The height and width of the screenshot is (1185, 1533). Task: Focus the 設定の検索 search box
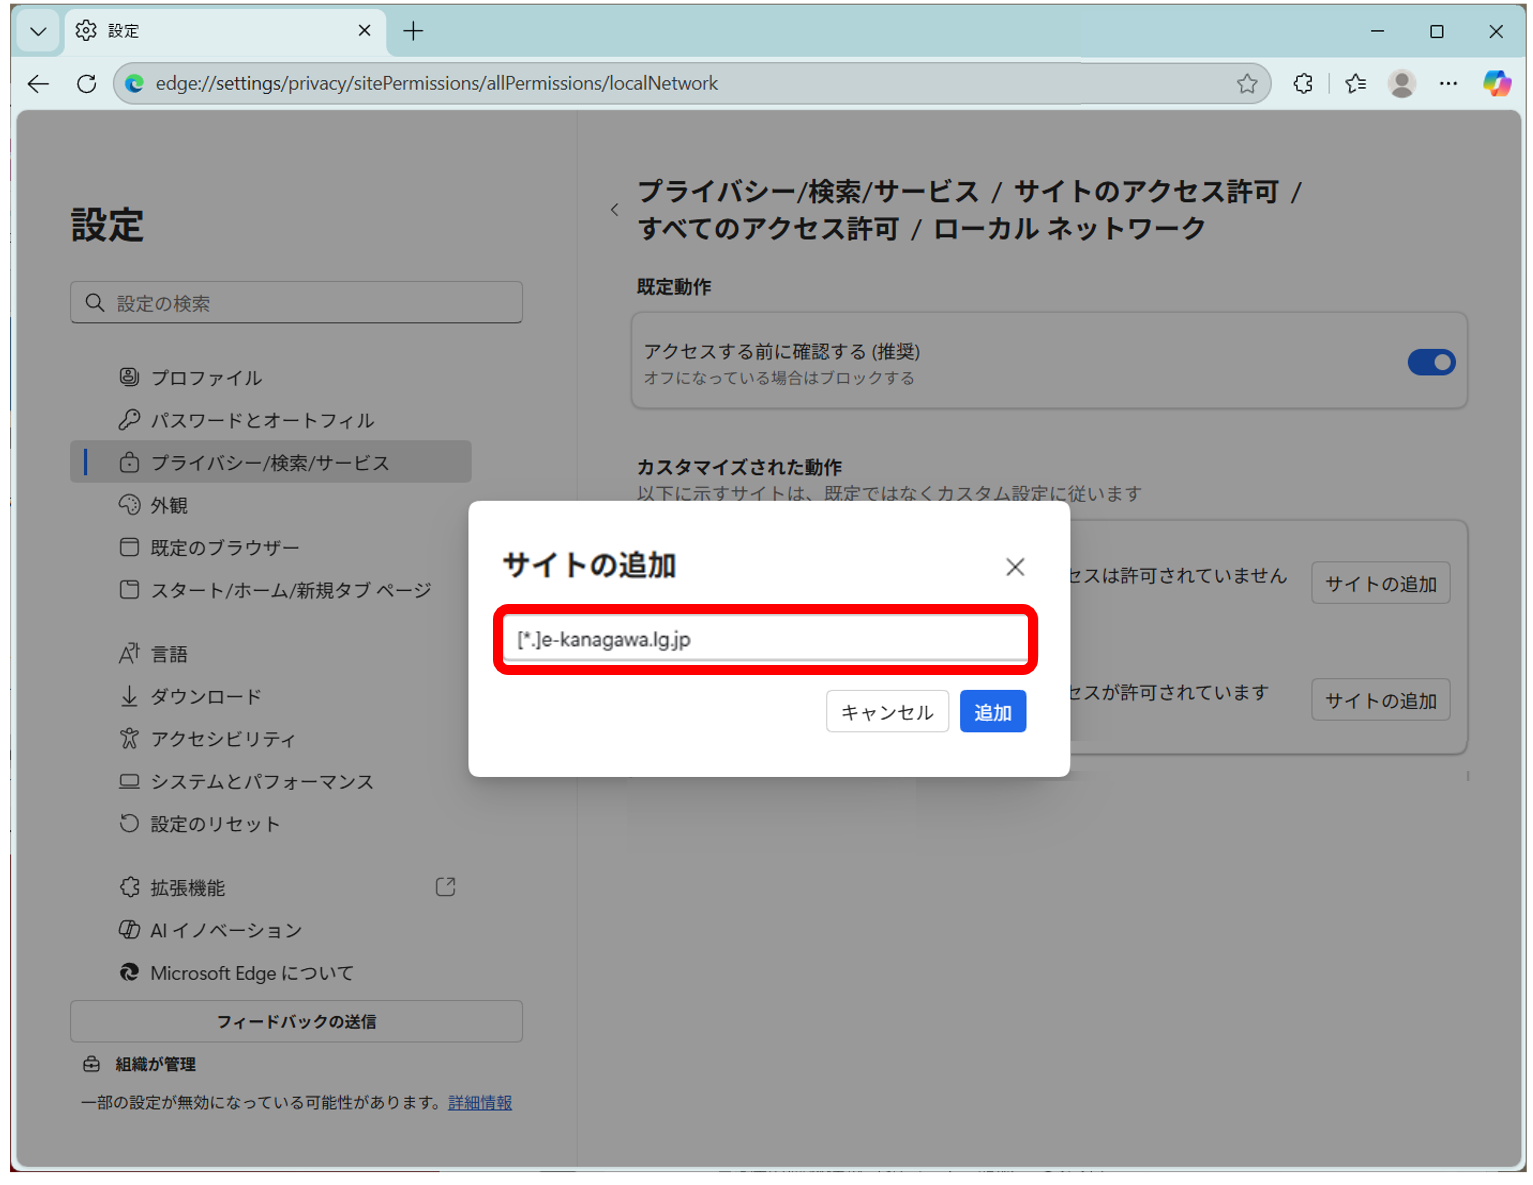tap(296, 303)
